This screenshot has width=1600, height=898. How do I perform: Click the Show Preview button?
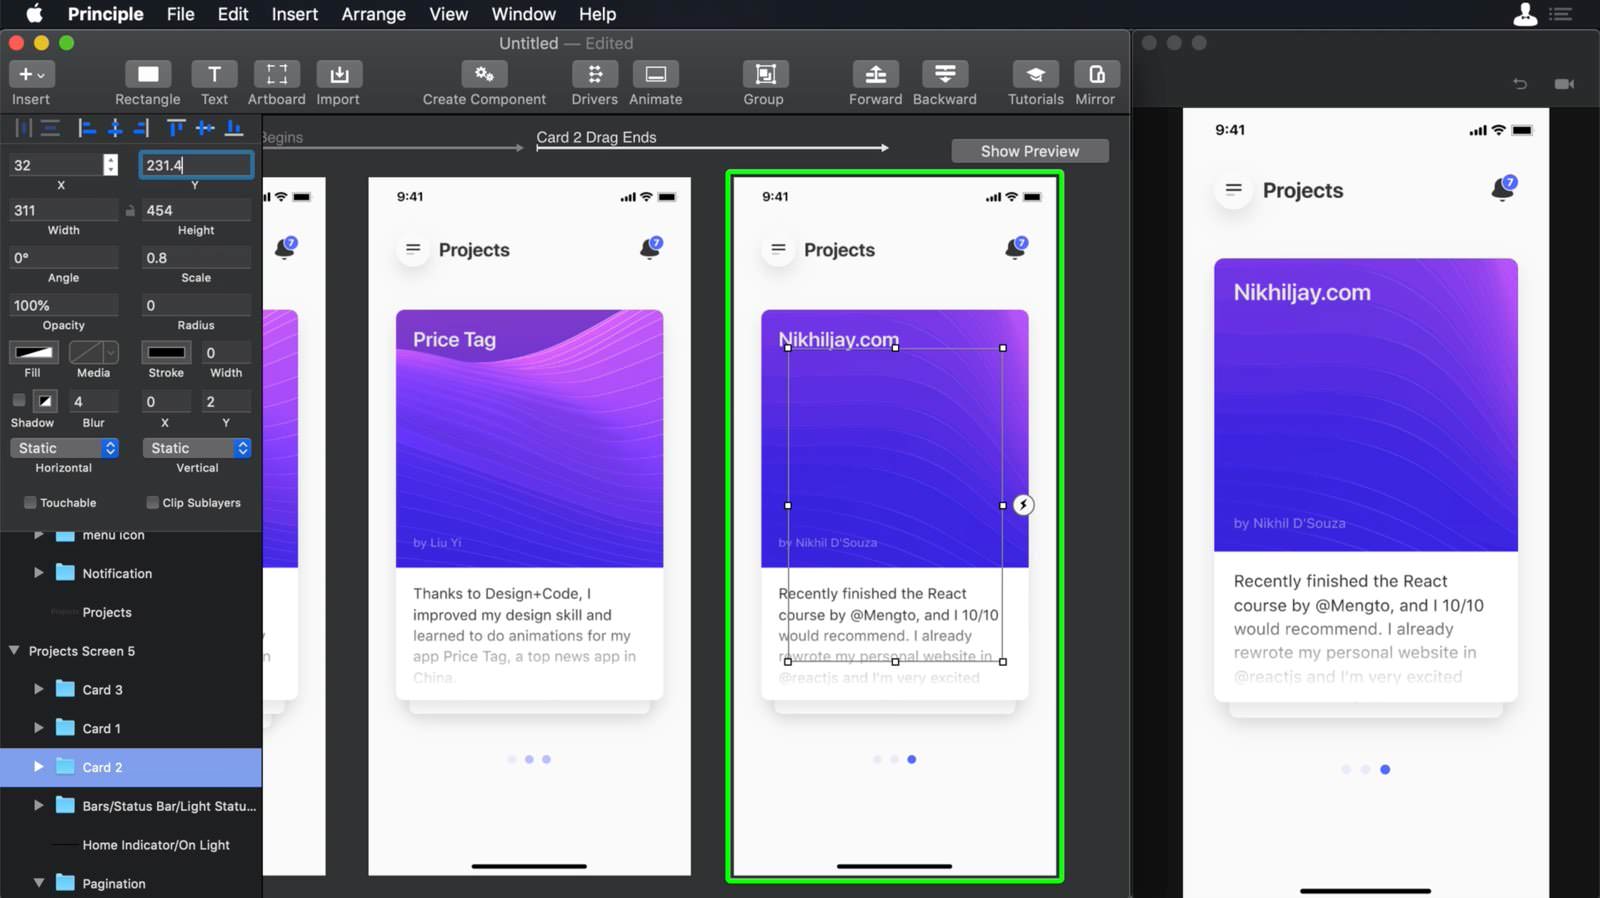pyautogui.click(x=1030, y=151)
